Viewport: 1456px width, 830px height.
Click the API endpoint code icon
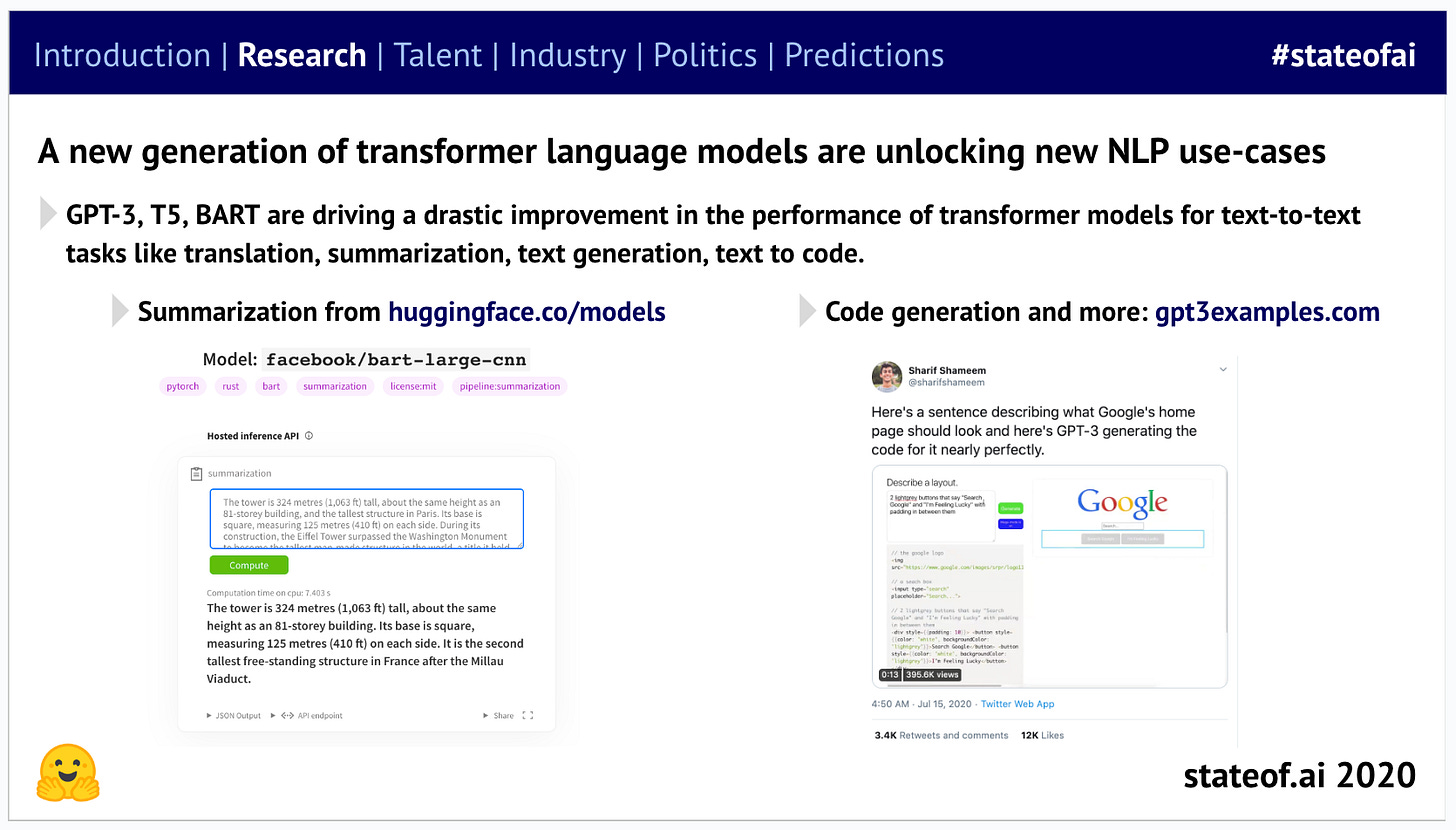pyautogui.click(x=287, y=715)
